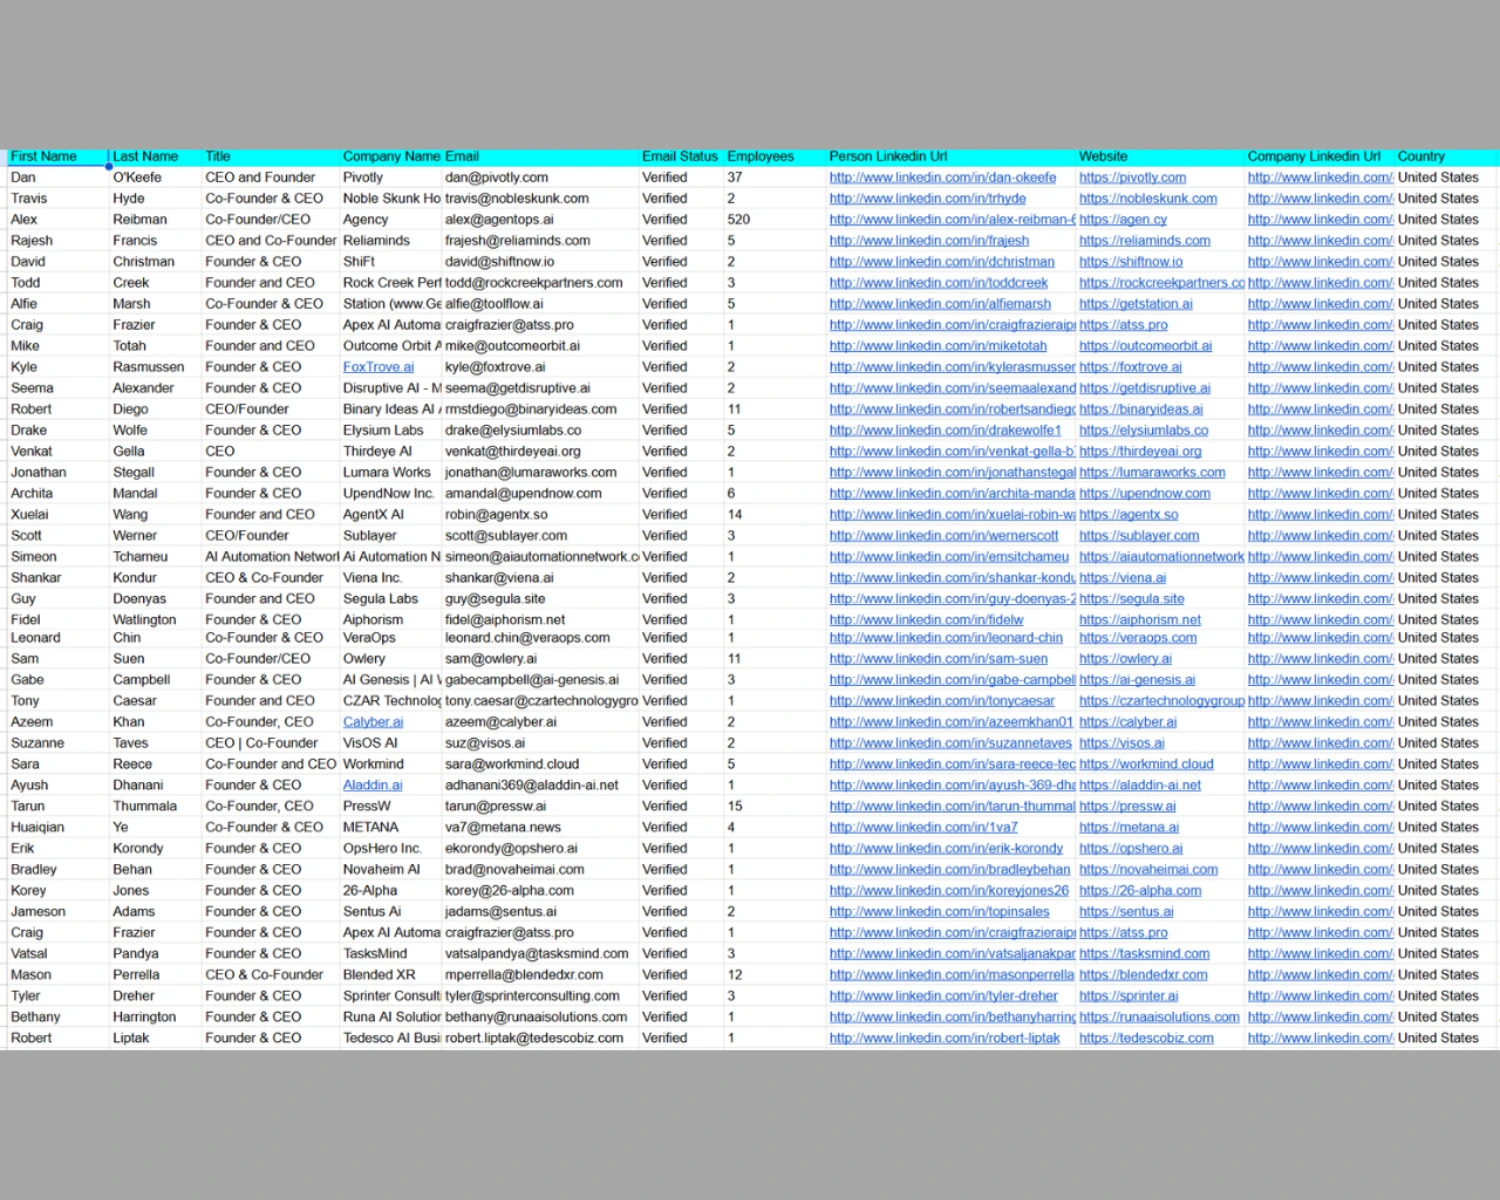The height and width of the screenshot is (1200, 1500).
Task: Open the linkedin.com/in/erik-korondy profile link
Action: (946, 849)
